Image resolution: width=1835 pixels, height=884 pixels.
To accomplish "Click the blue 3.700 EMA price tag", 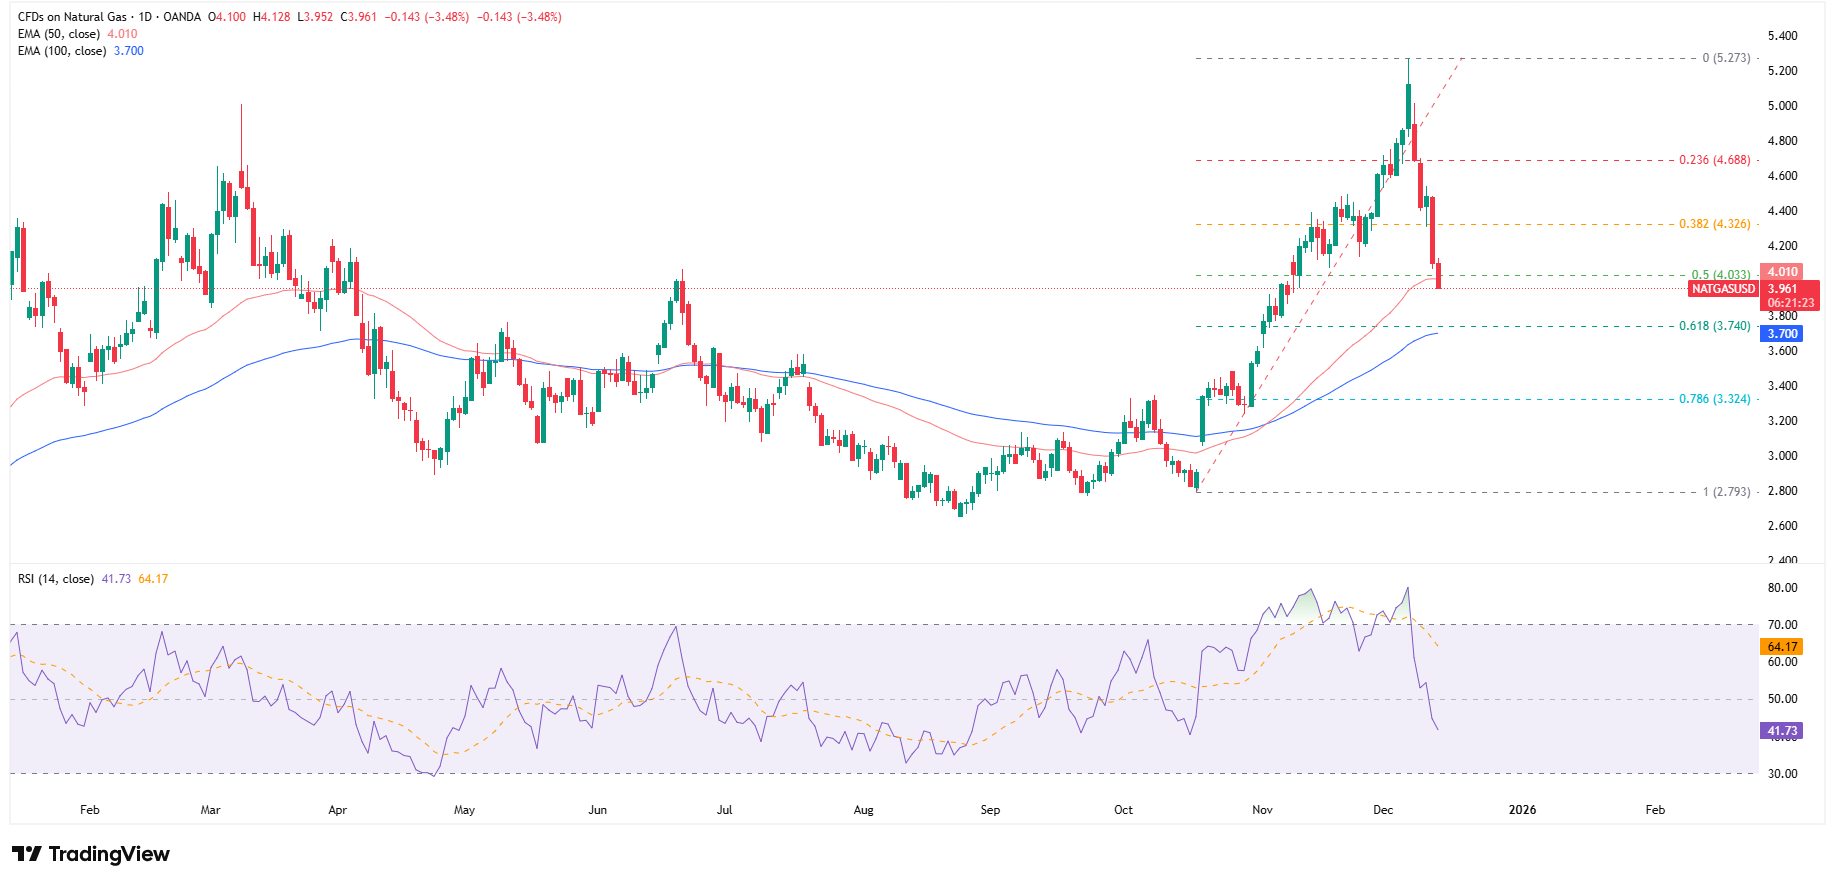I will click(1782, 334).
